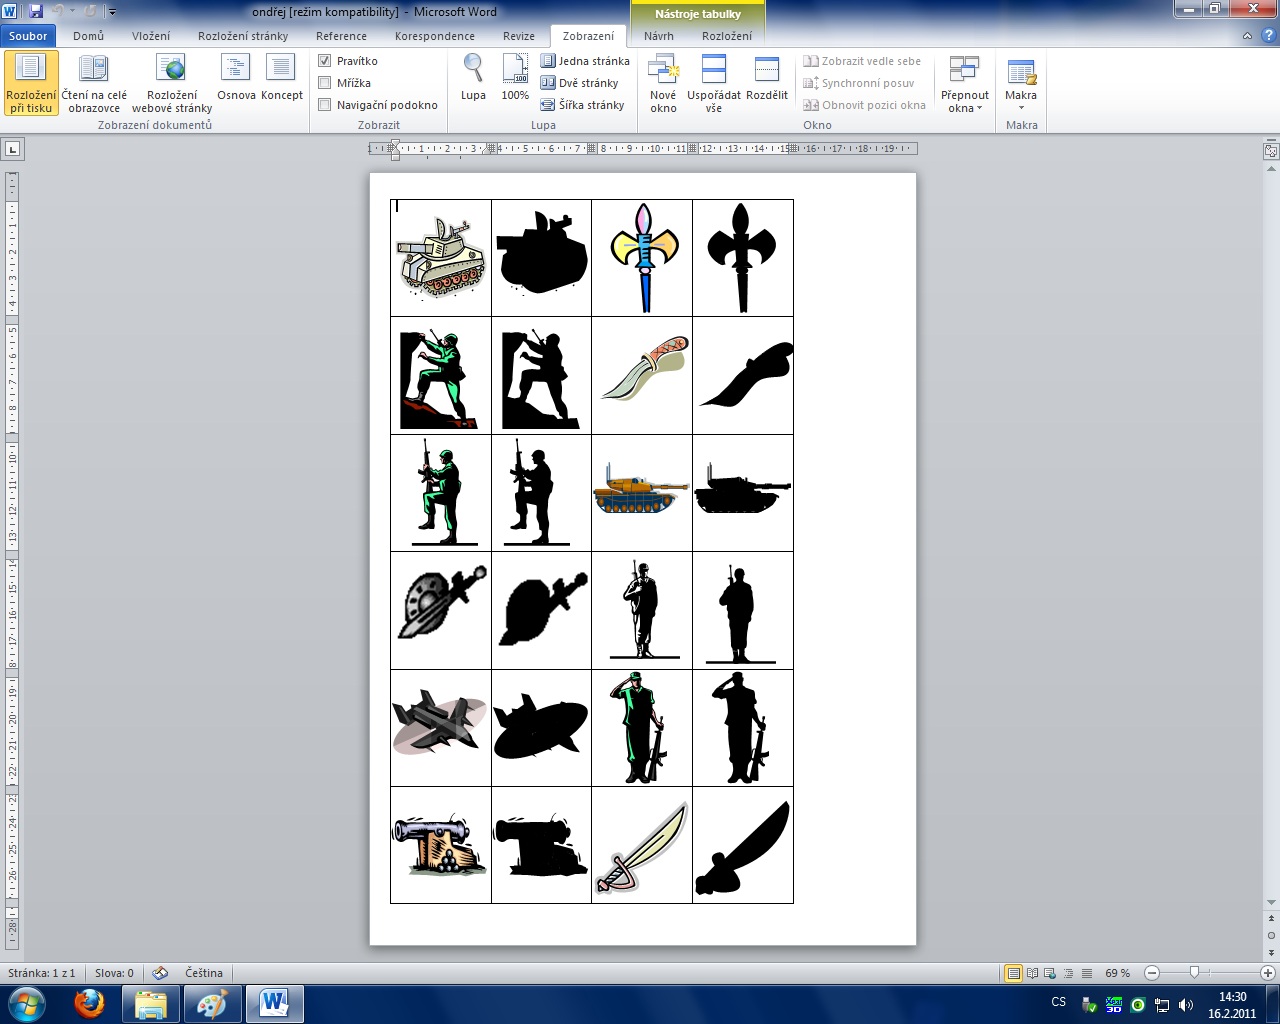
Task: Click the CS keyboard language indicator
Action: pos(1059,1002)
